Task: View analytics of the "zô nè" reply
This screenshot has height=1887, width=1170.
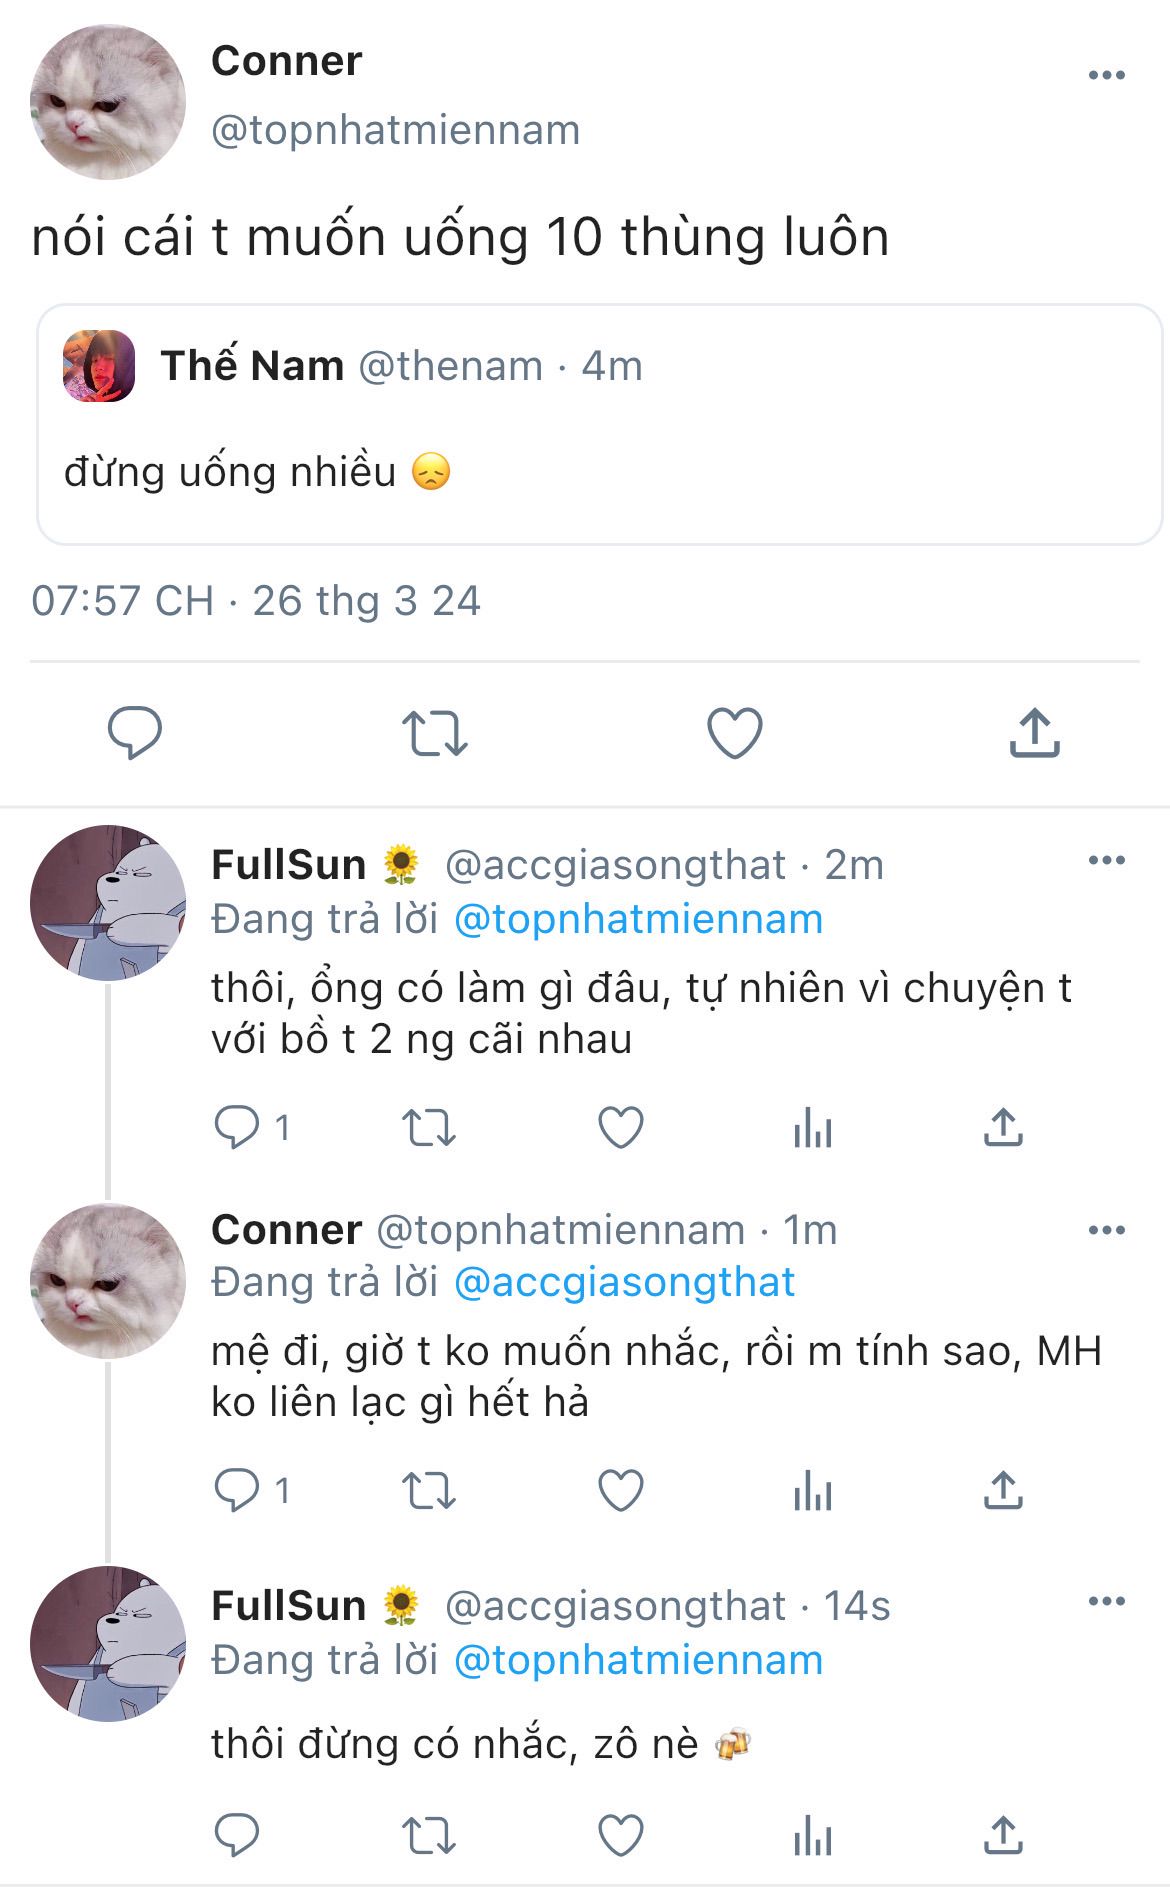Action: pyautogui.click(x=812, y=1835)
